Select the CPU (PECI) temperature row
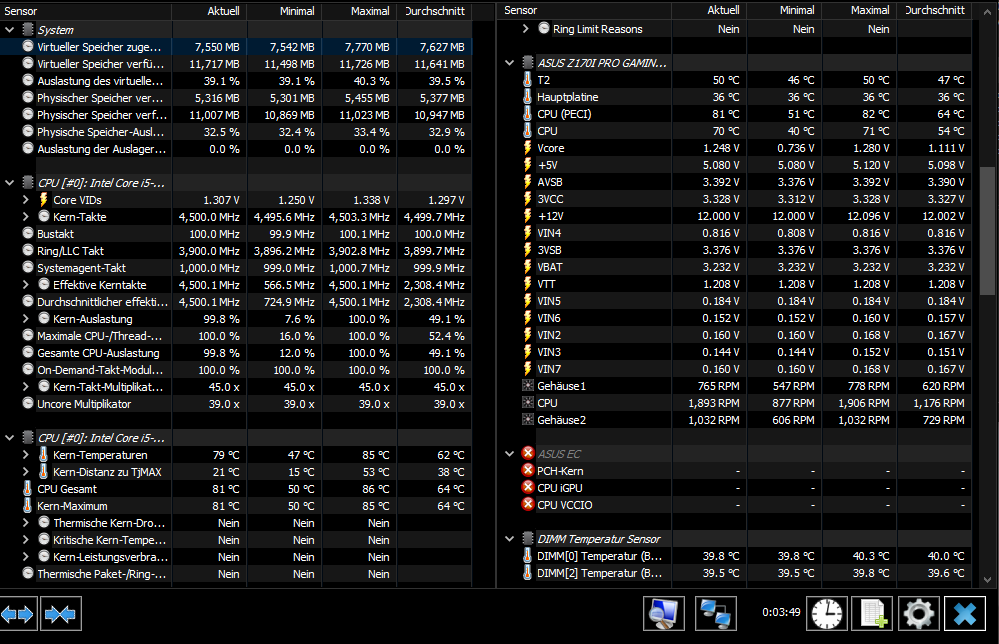Image resolution: width=999 pixels, height=644 pixels. [x=735, y=114]
